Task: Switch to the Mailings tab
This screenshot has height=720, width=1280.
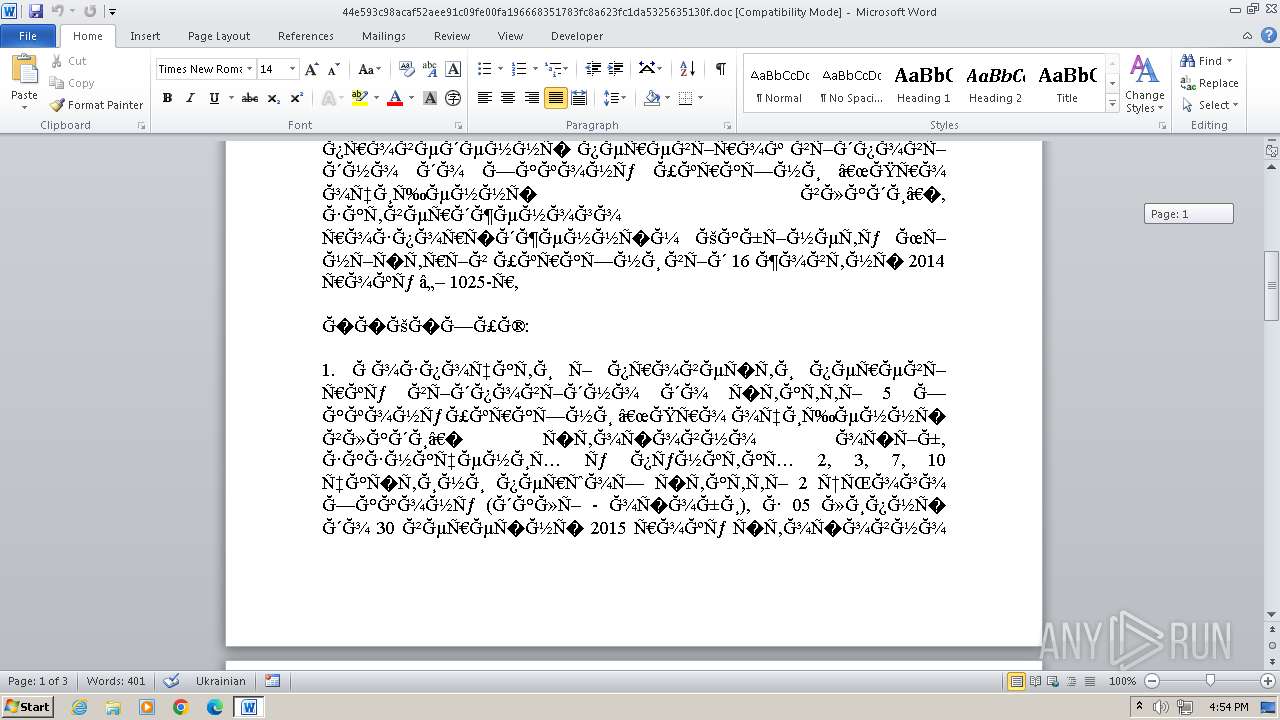Action: point(384,36)
